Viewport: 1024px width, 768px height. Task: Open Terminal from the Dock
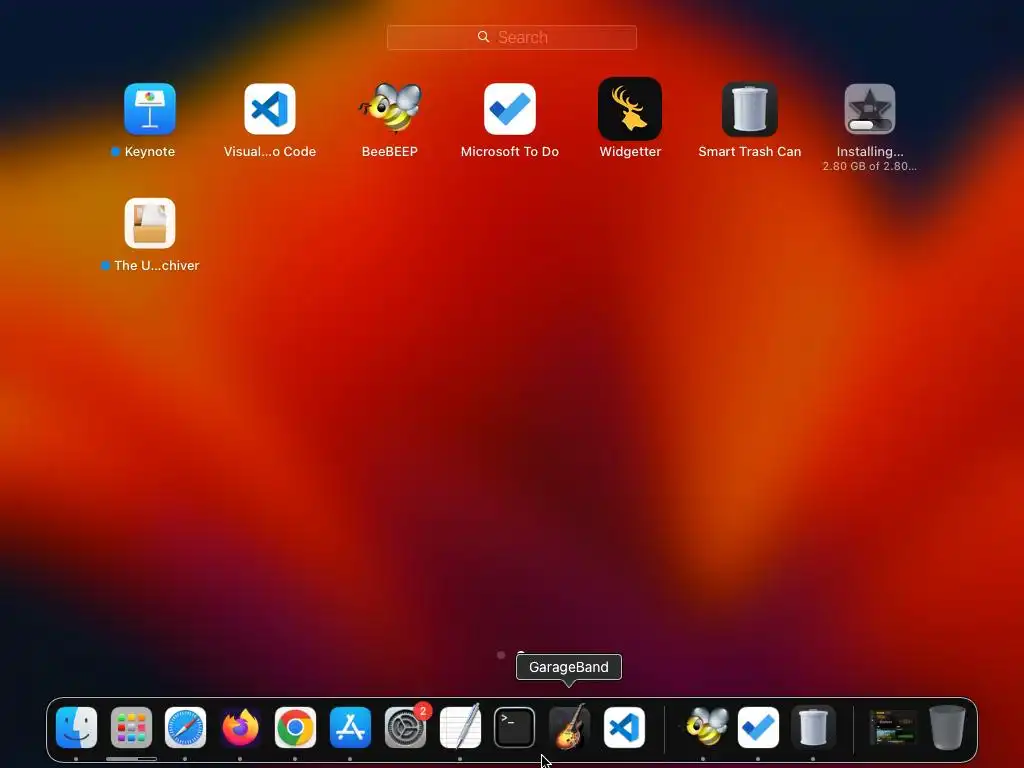click(x=515, y=728)
